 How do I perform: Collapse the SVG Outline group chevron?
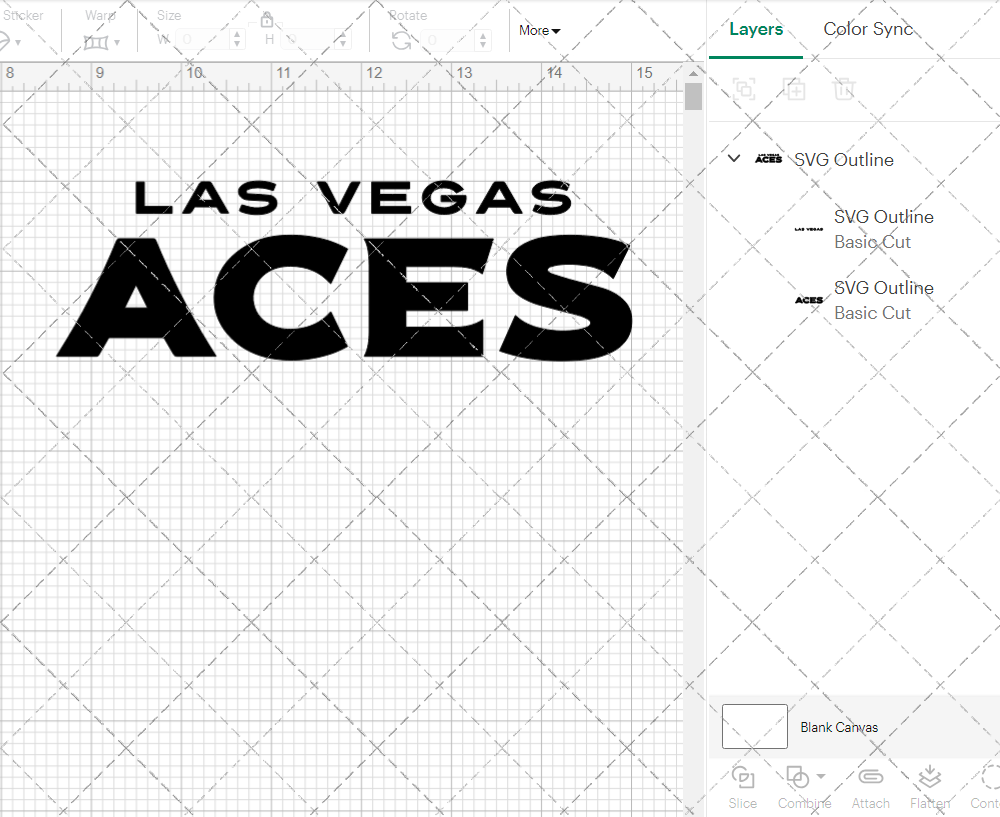[733, 158]
